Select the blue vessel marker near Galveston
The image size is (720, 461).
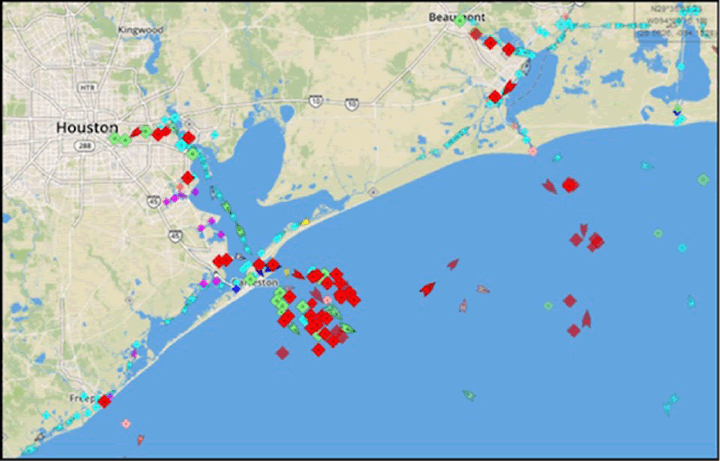click(x=236, y=288)
